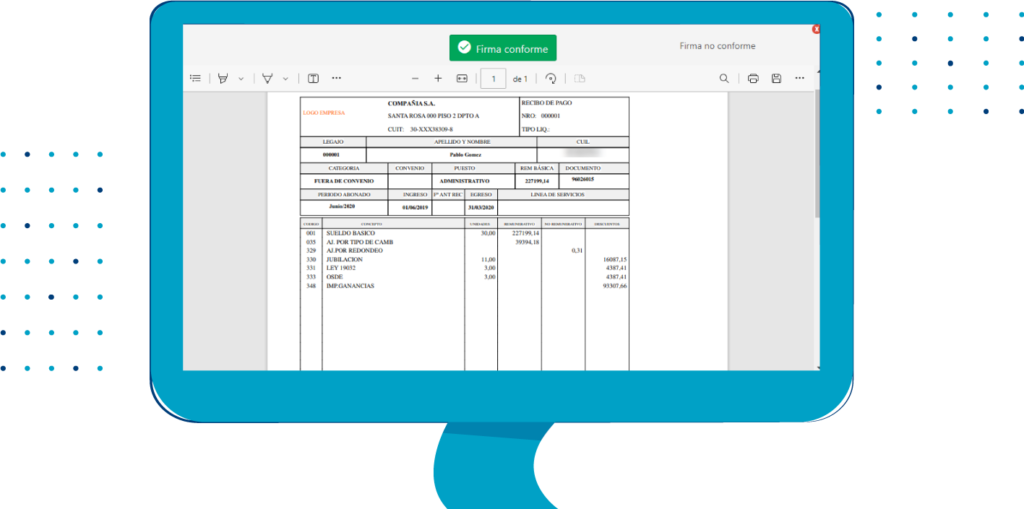Image resolution: width=1024 pixels, height=509 pixels.
Task: Open the left toolbar more options menu
Action: (x=337, y=78)
